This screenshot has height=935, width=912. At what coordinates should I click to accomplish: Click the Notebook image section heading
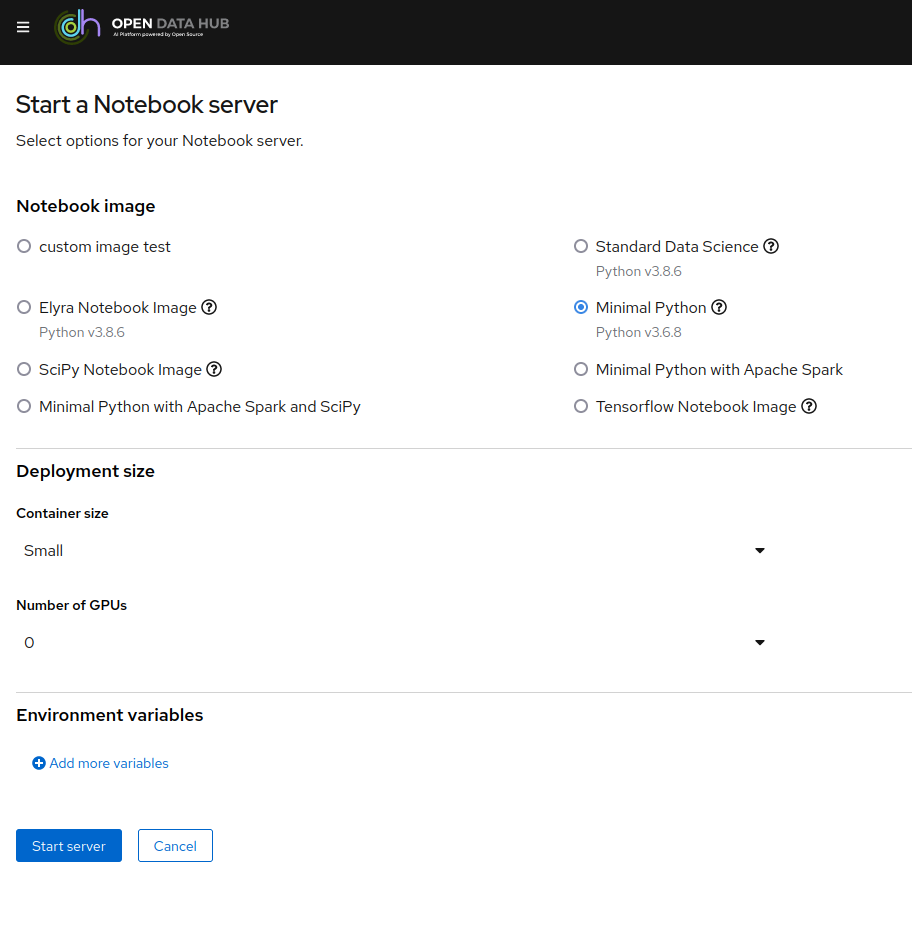click(x=86, y=206)
